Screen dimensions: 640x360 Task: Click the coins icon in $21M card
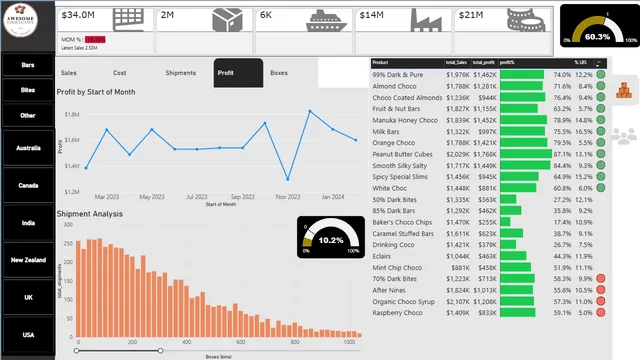coord(526,20)
